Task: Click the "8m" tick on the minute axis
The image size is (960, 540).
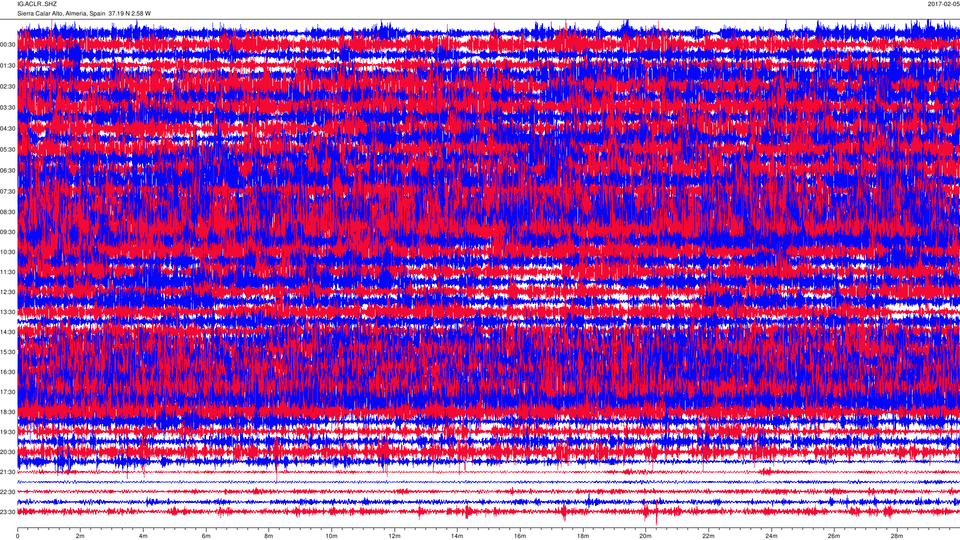Action: click(269, 536)
